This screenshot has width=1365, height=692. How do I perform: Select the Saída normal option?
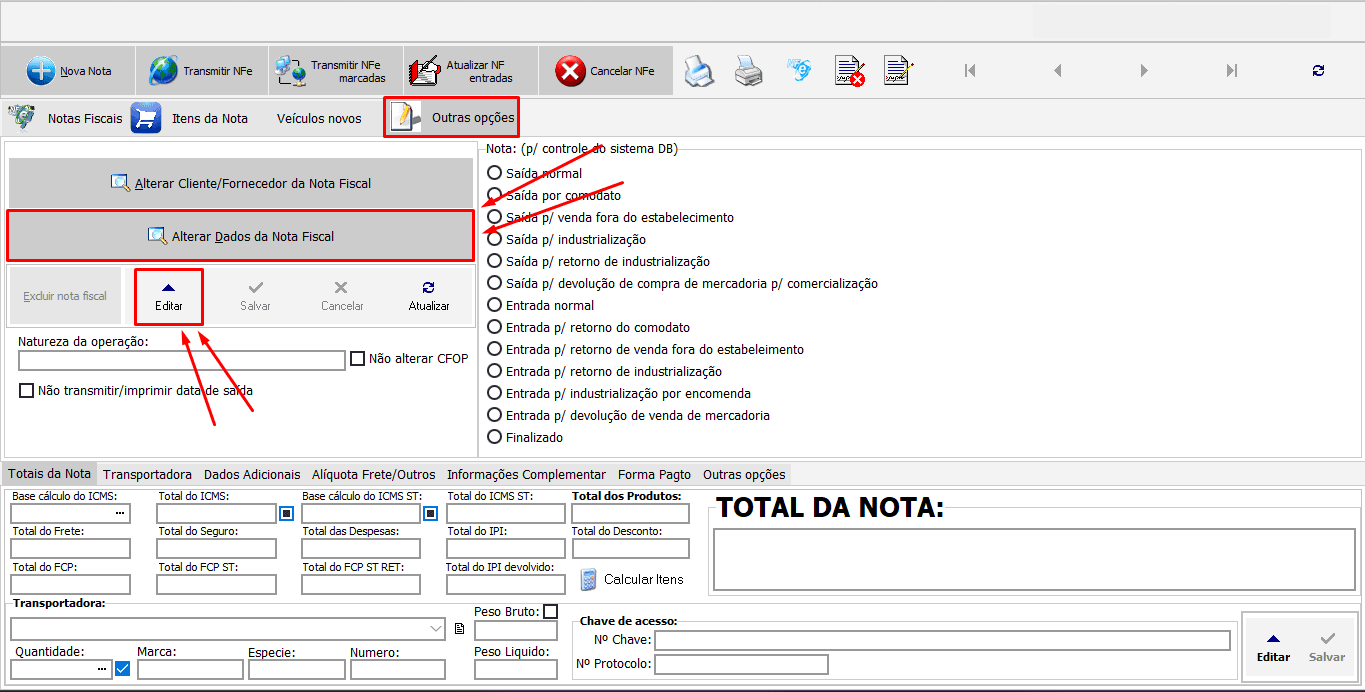tap(495, 172)
